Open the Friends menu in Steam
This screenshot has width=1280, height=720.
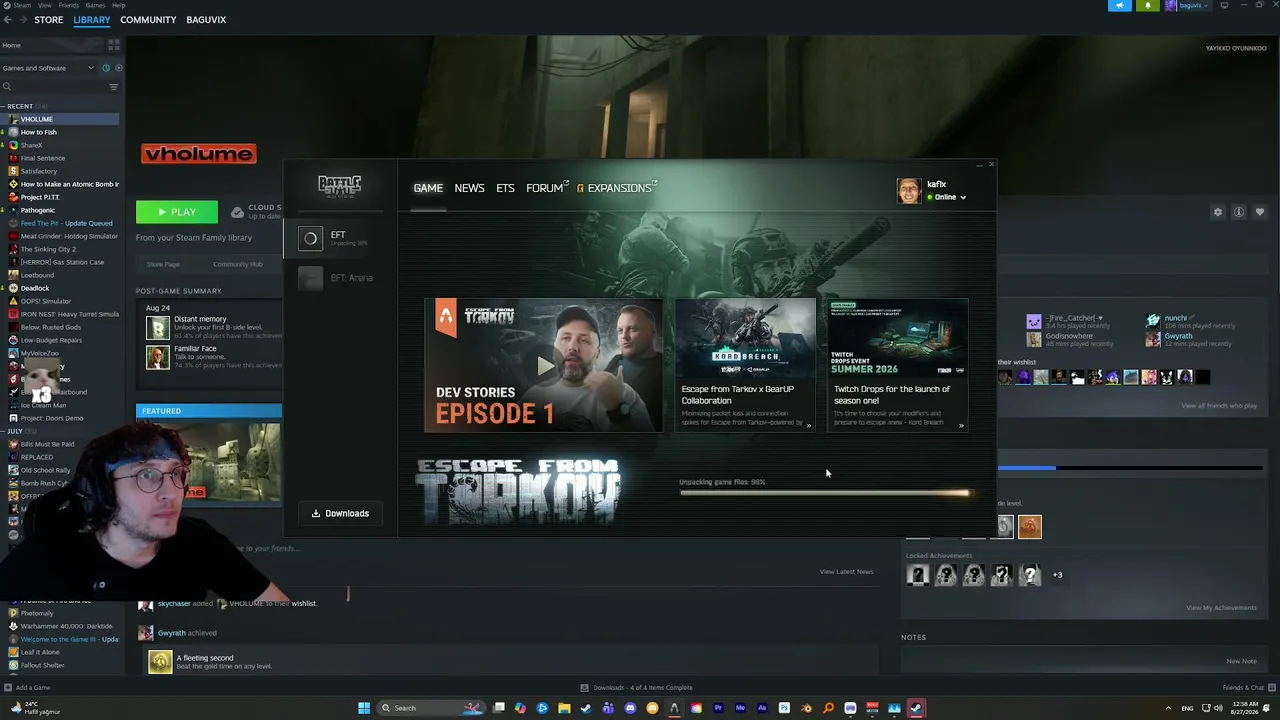pyautogui.click(x=71, y=5)
